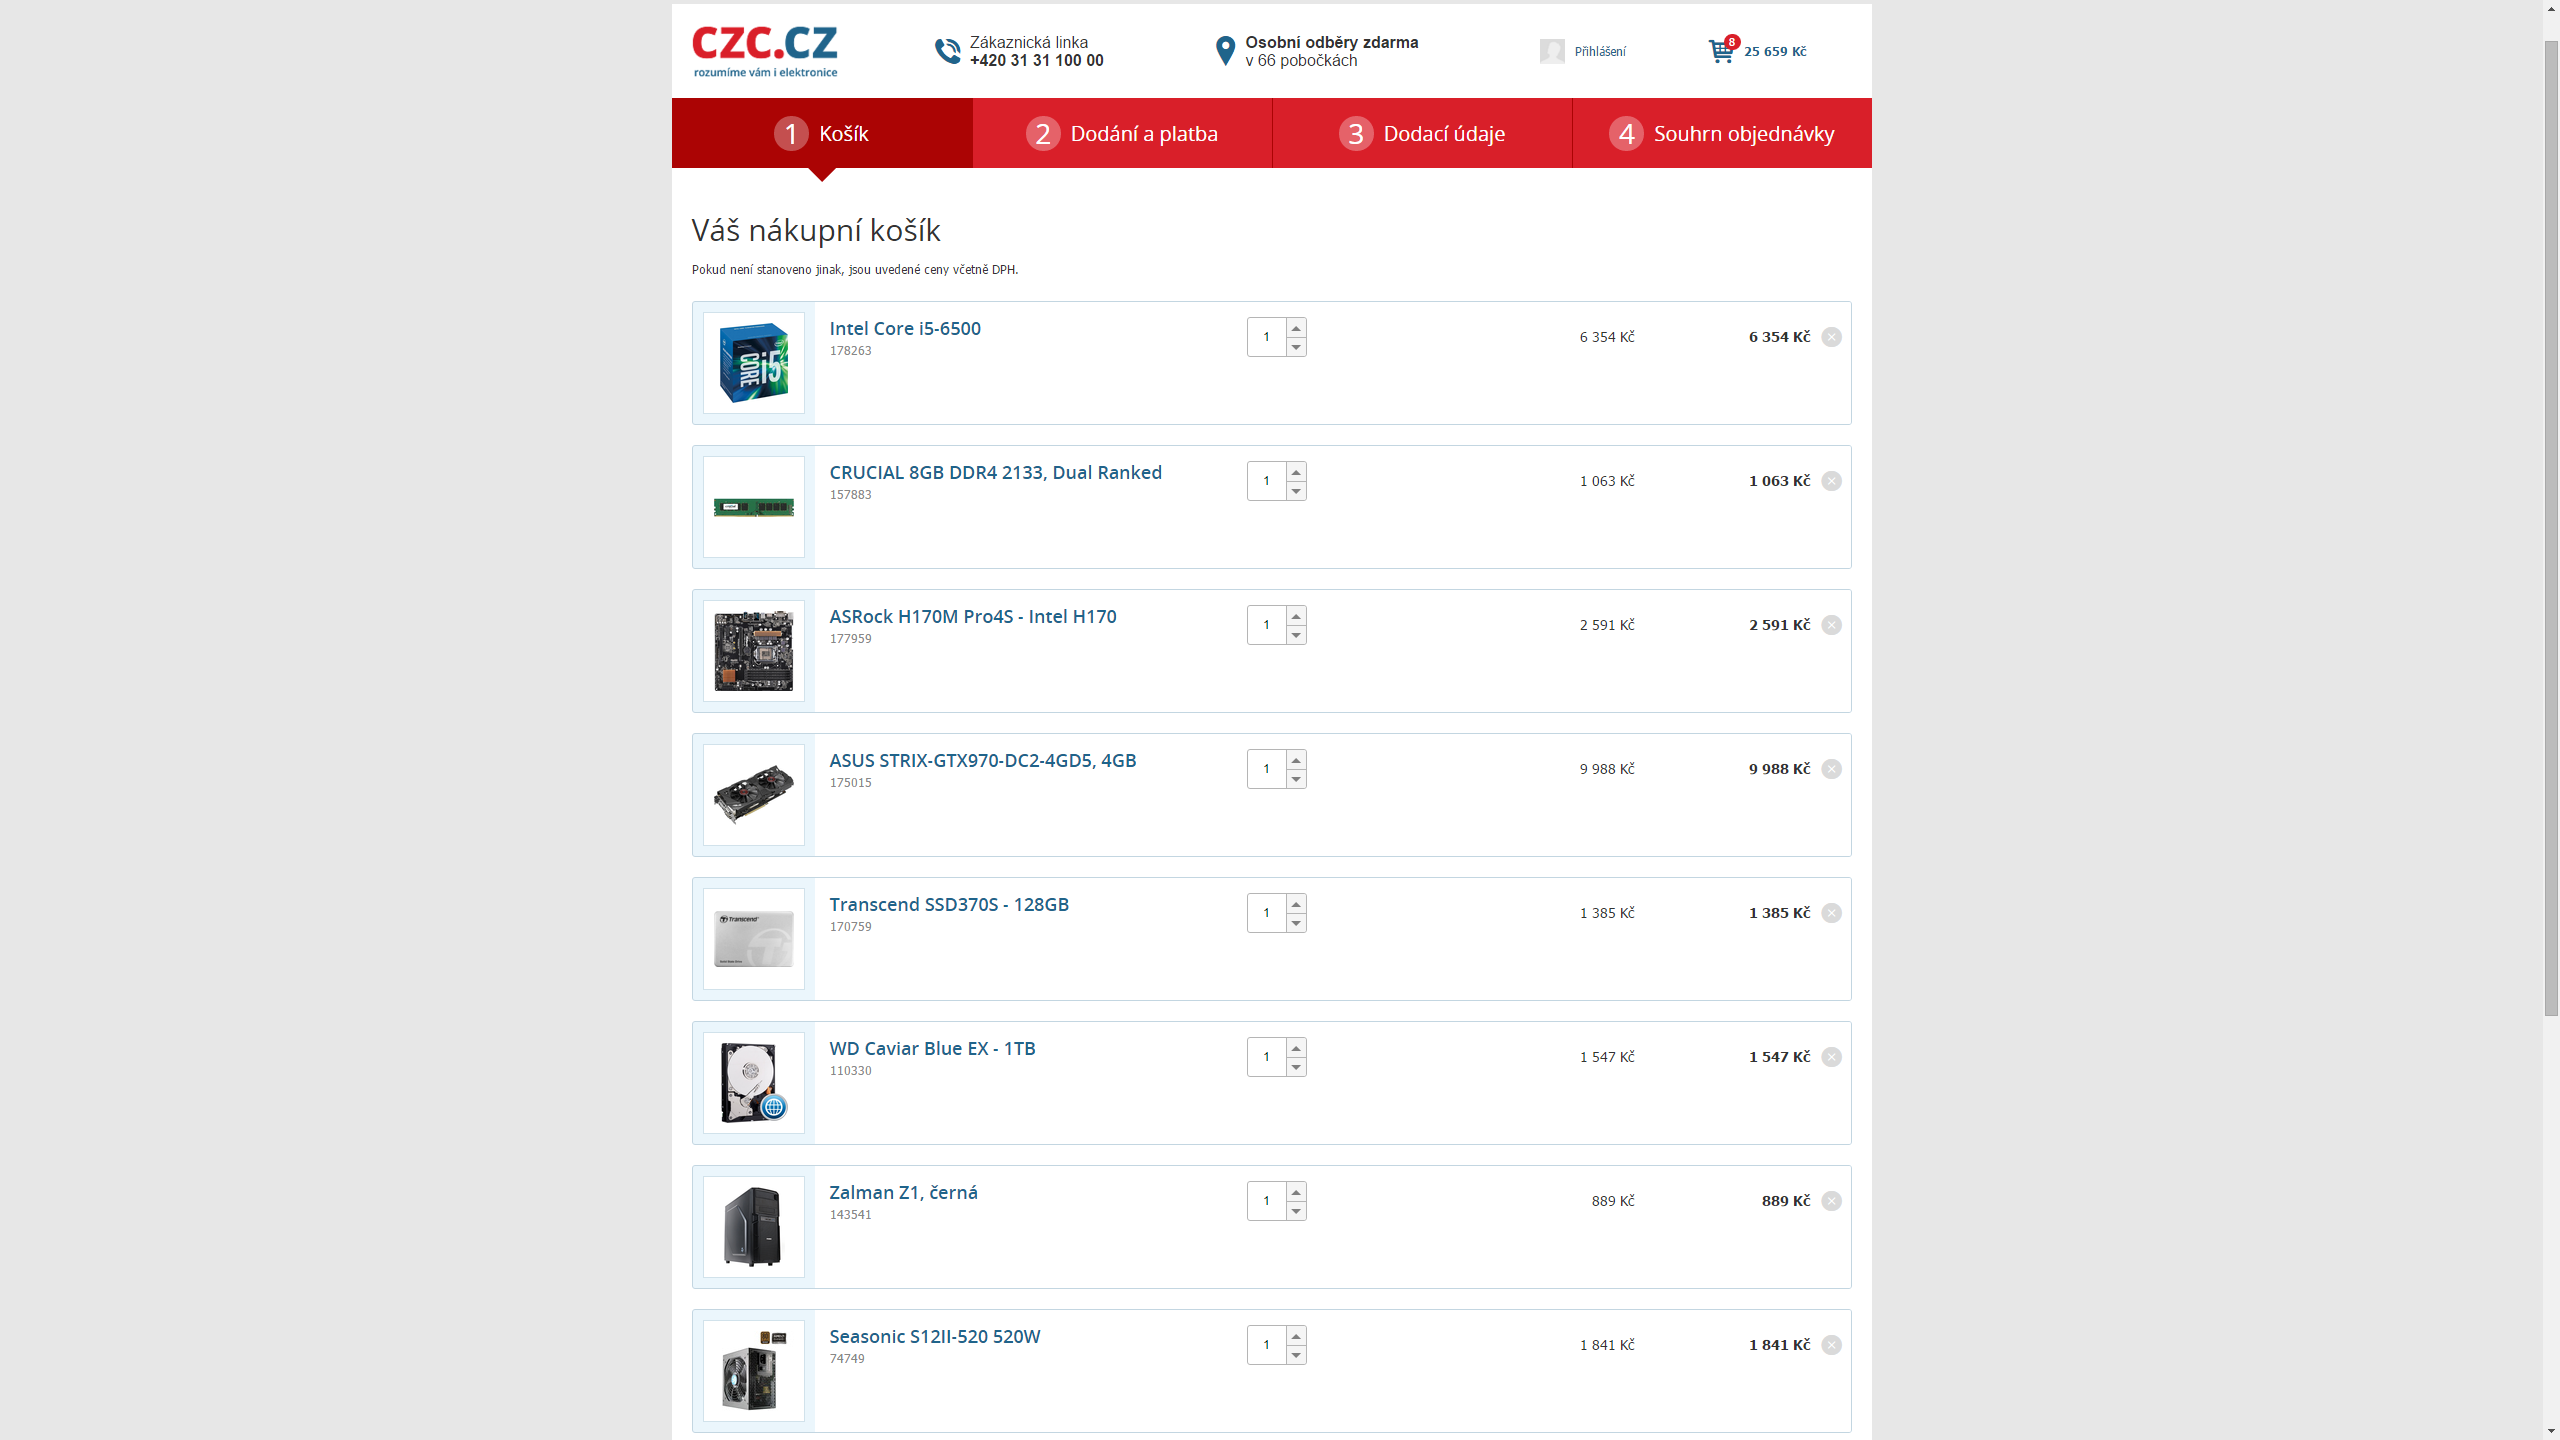Viewport: 2560px width, 1440px height.
Task: Click the Crucial RAM module thumbnail
Action: point(754,507)
